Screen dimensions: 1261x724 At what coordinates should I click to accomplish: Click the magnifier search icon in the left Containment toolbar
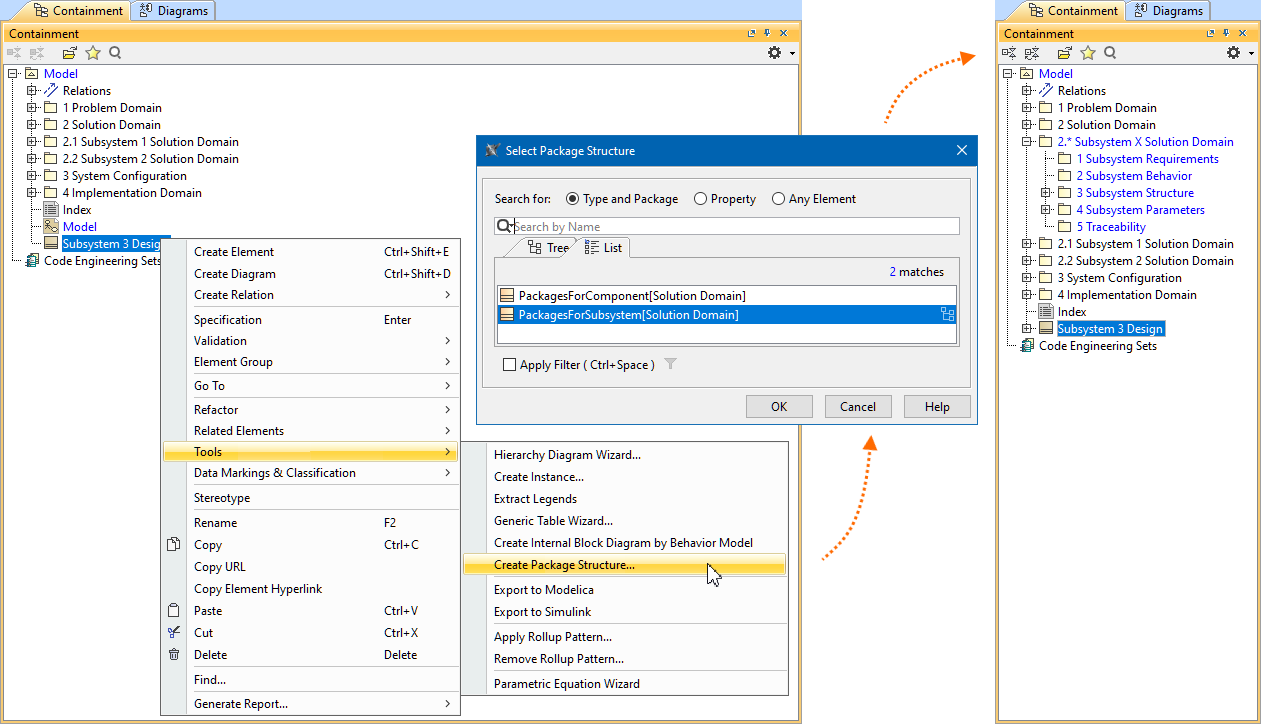tap(115, 53)
